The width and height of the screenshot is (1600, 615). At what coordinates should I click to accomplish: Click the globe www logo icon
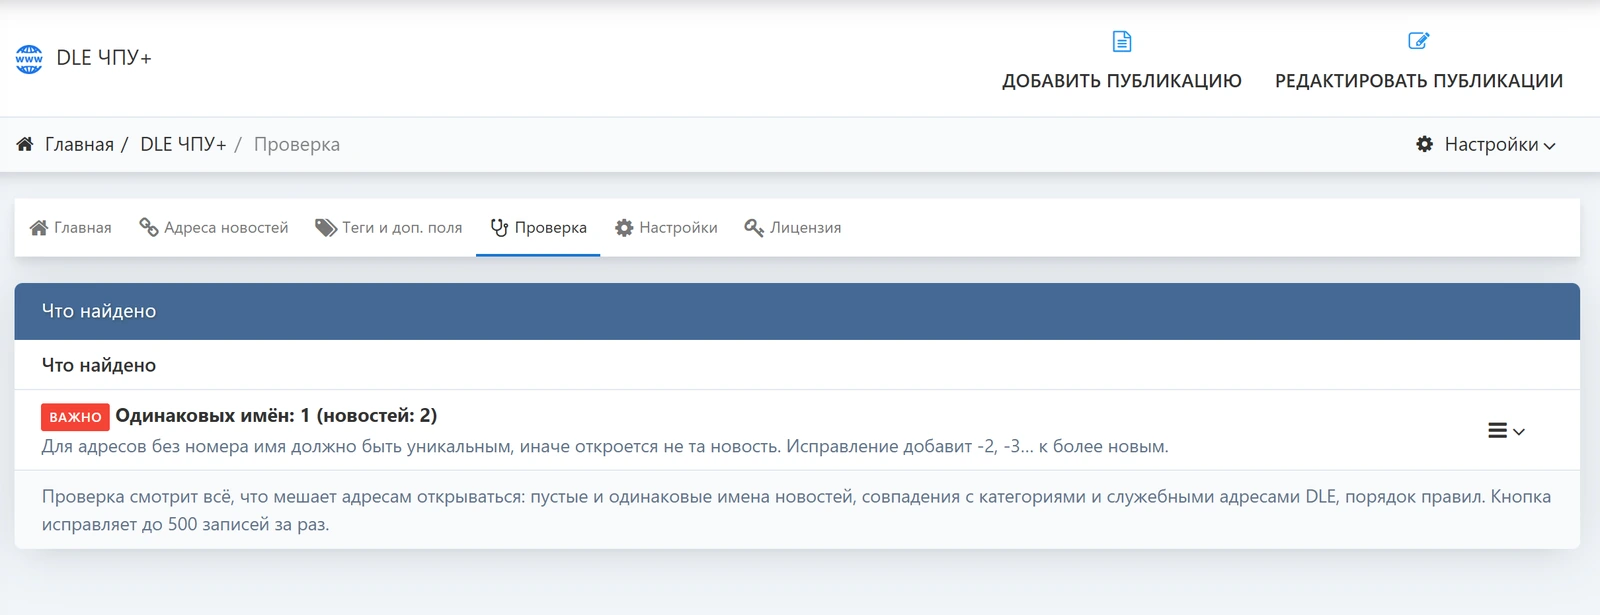tap(29, 59)
